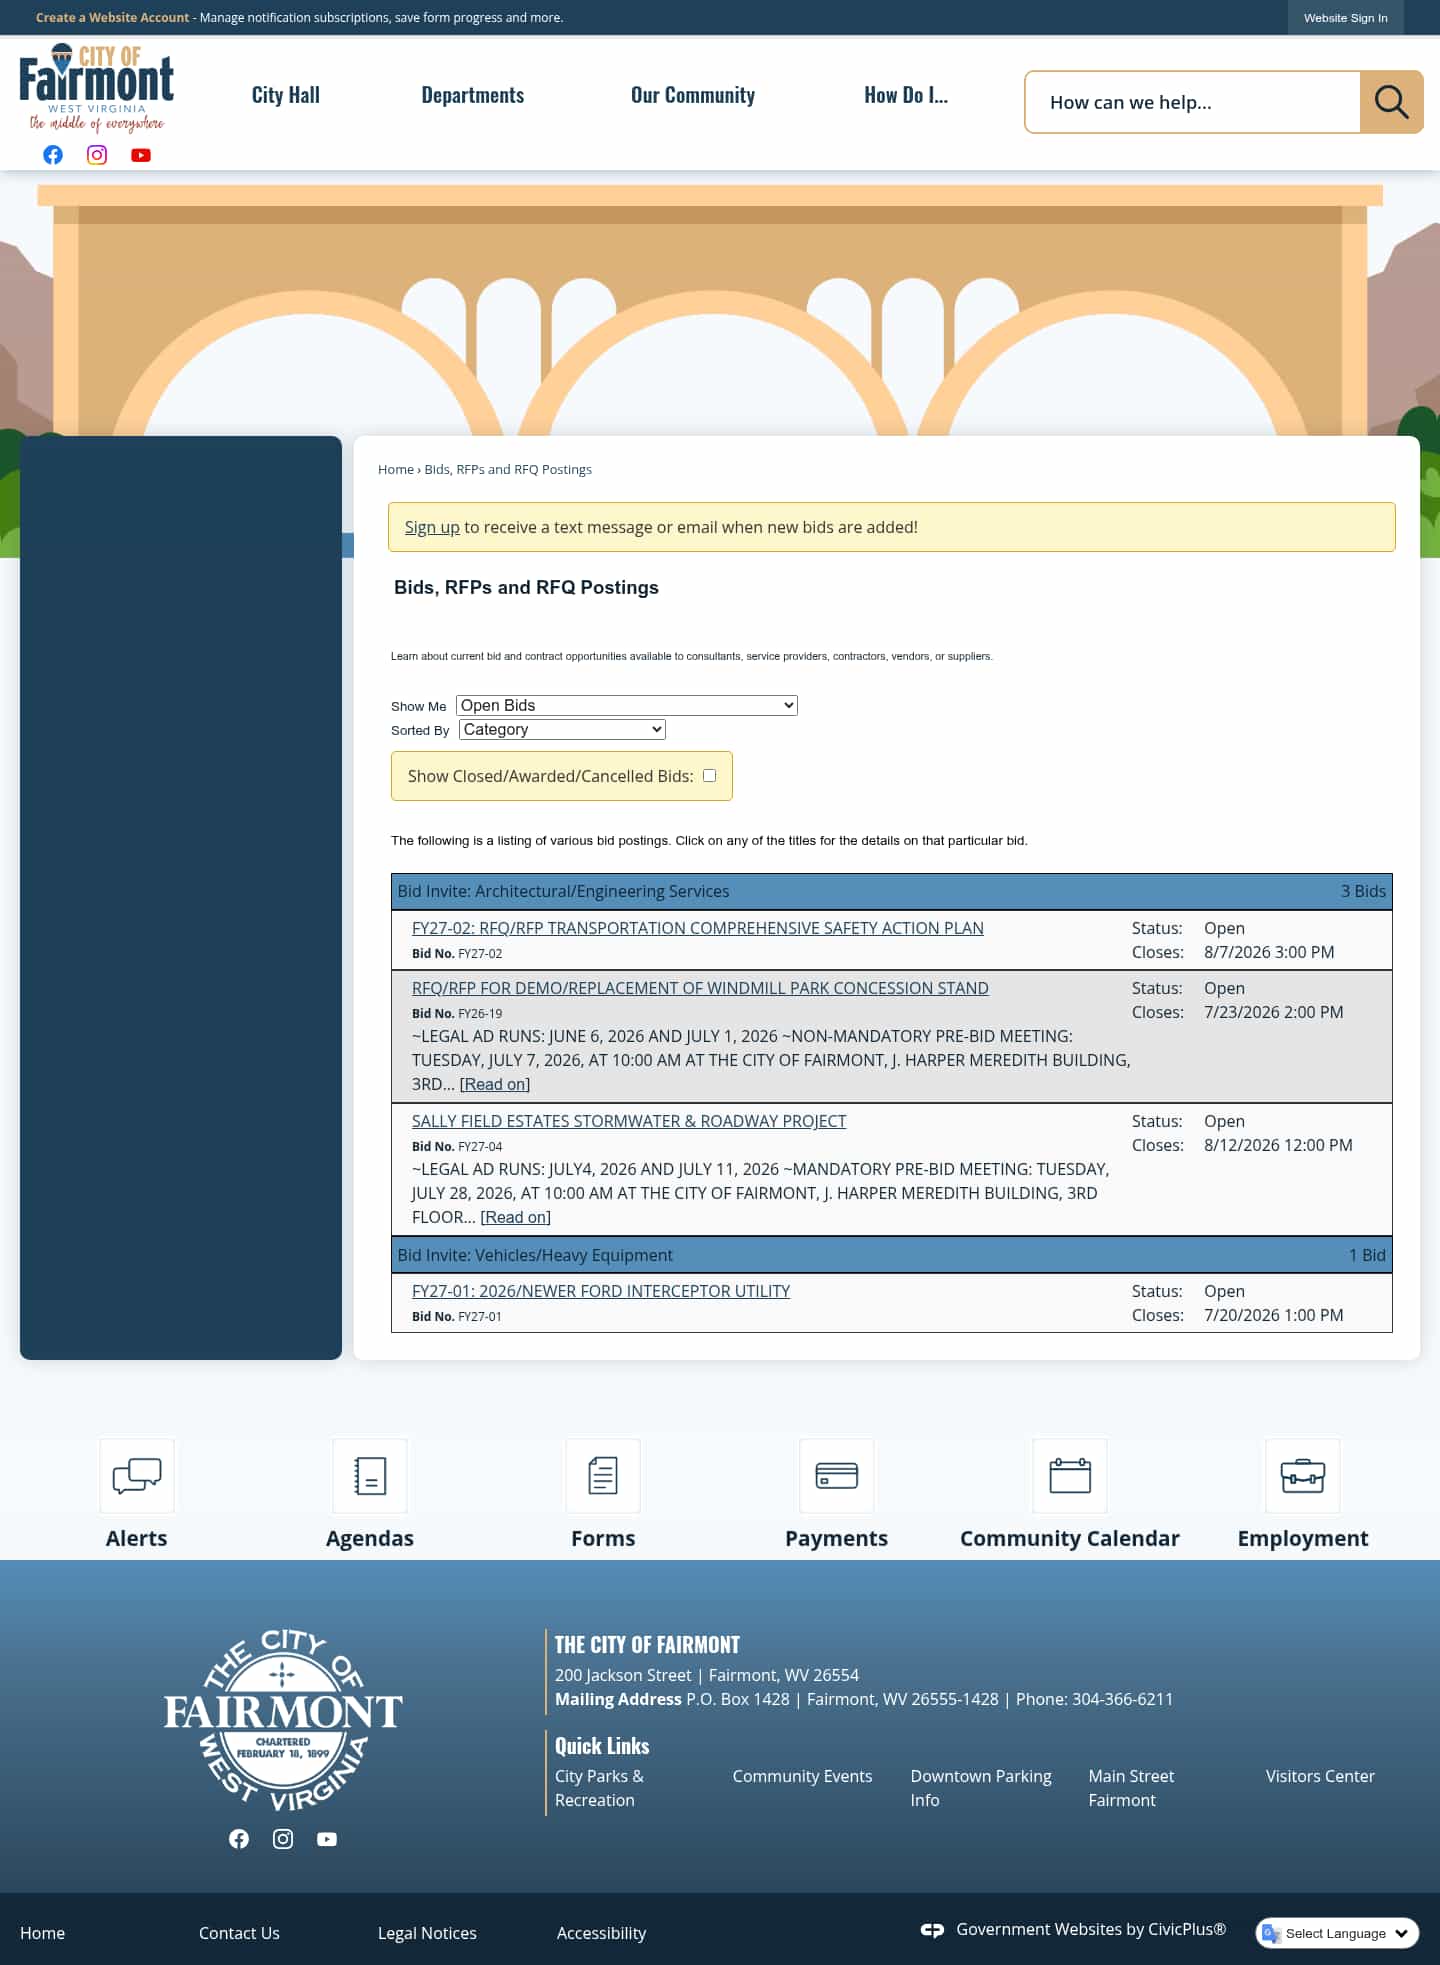Open the Select Language dropdown
1440x1965 pixels.
click(1337, 1933)
